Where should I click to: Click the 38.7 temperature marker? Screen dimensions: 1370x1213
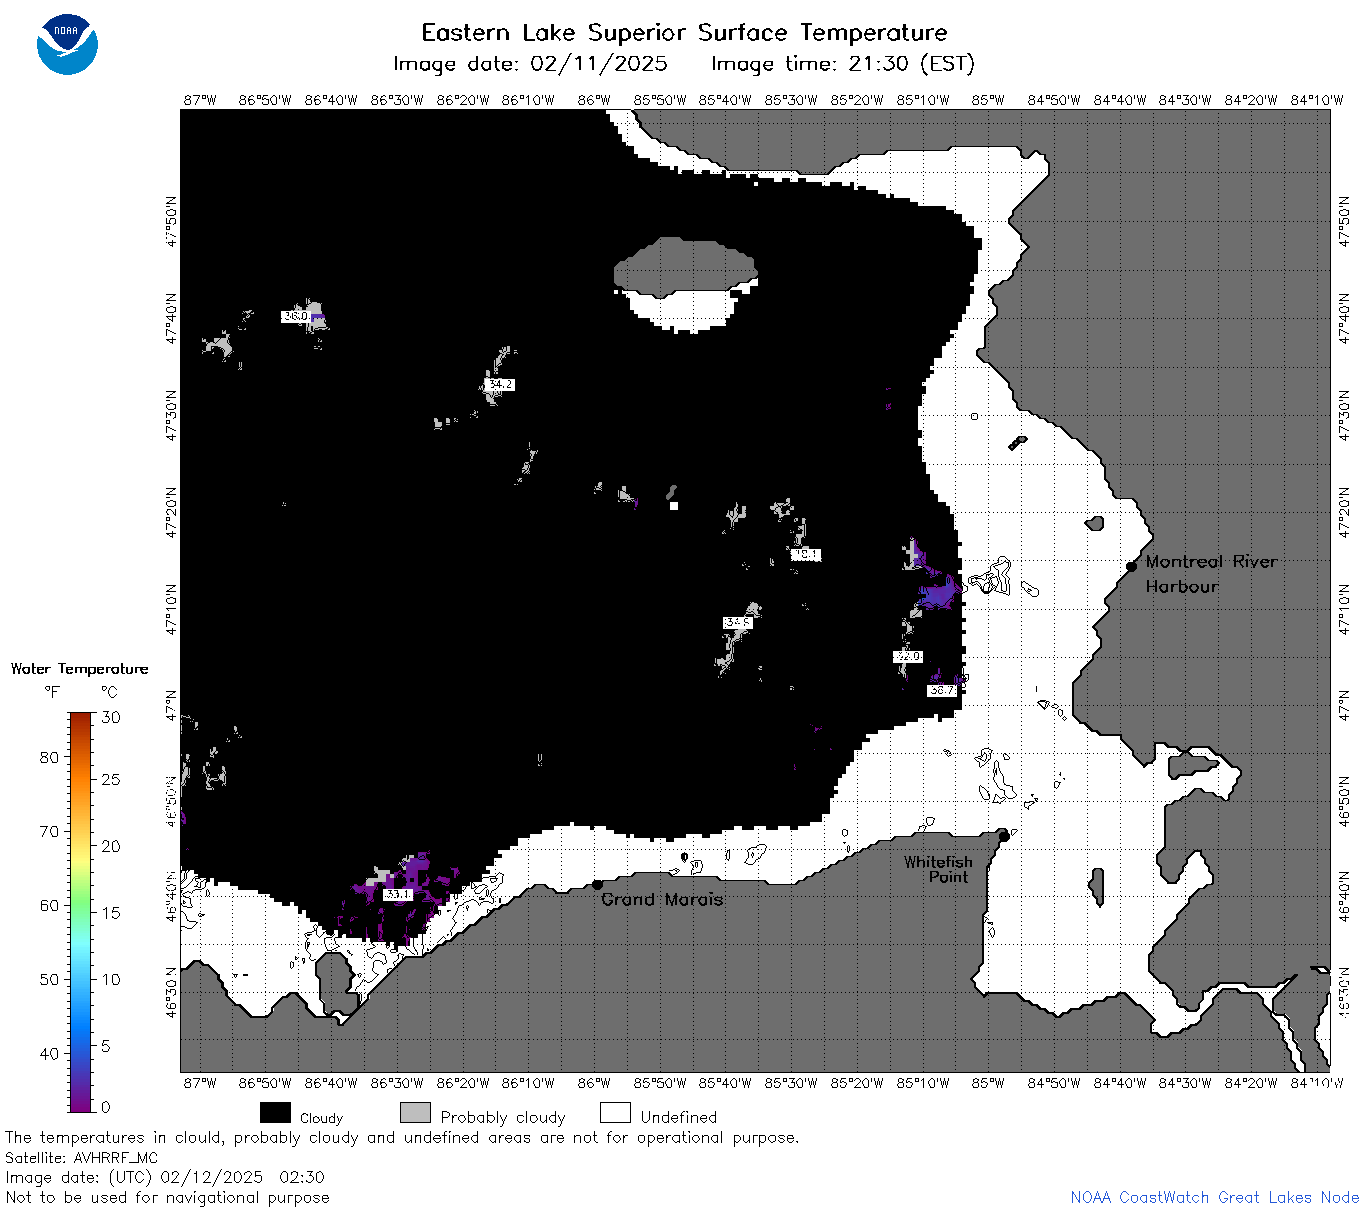pyautogui.click(x=942, y=690)
